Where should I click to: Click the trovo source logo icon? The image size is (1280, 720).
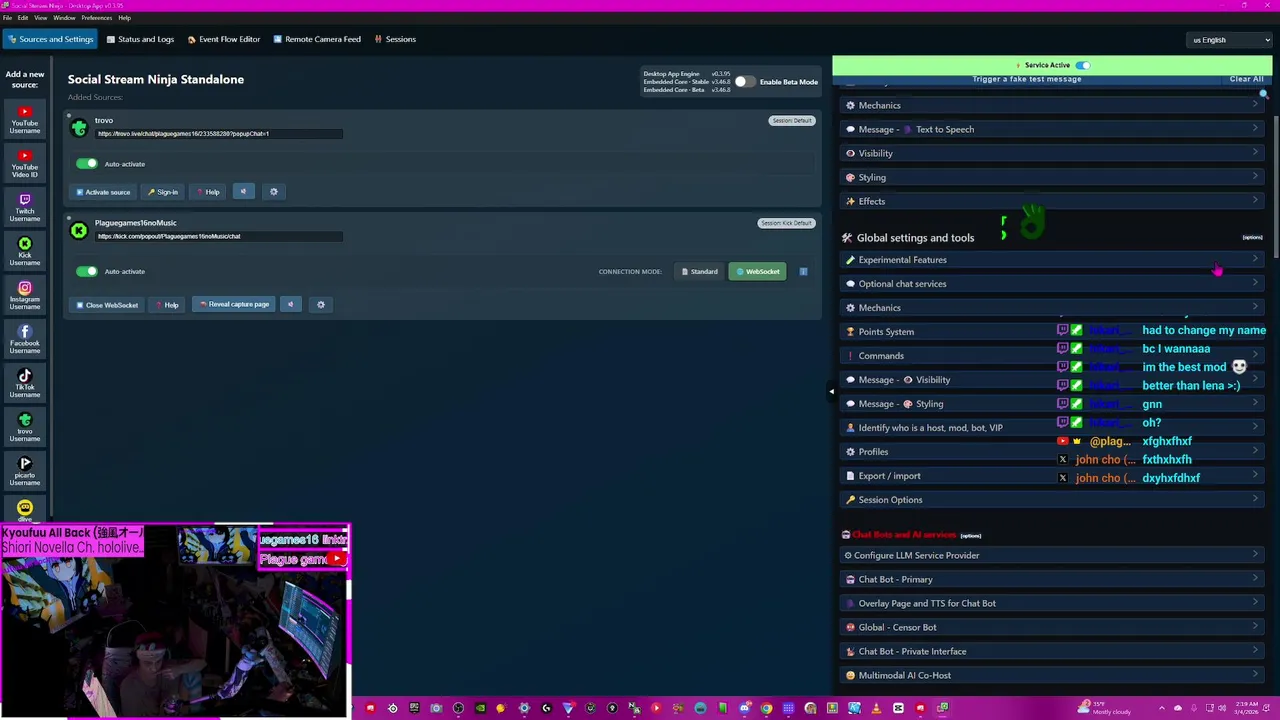(79, 127)
